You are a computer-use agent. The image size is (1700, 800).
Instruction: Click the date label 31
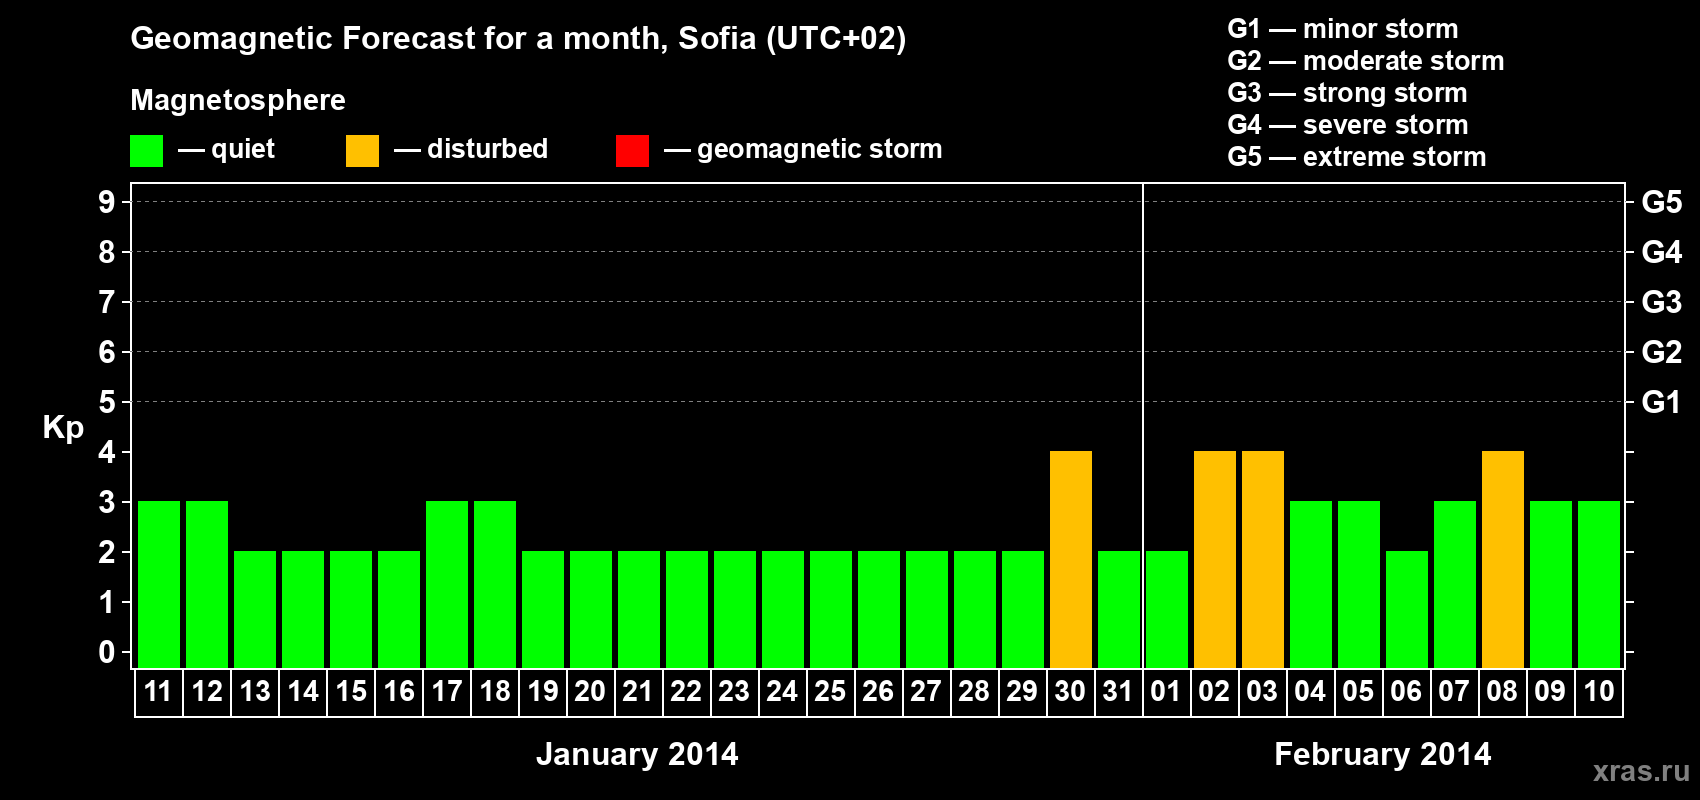coord(1118,691)
